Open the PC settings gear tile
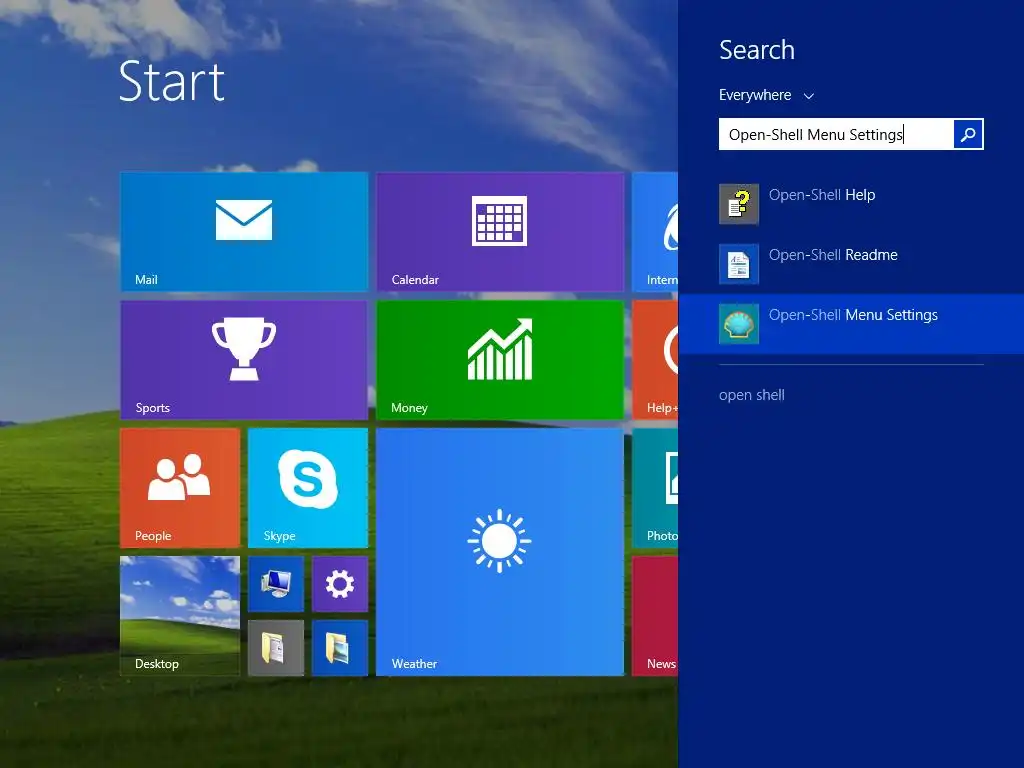1024x768 pixels. click(340, 584)
